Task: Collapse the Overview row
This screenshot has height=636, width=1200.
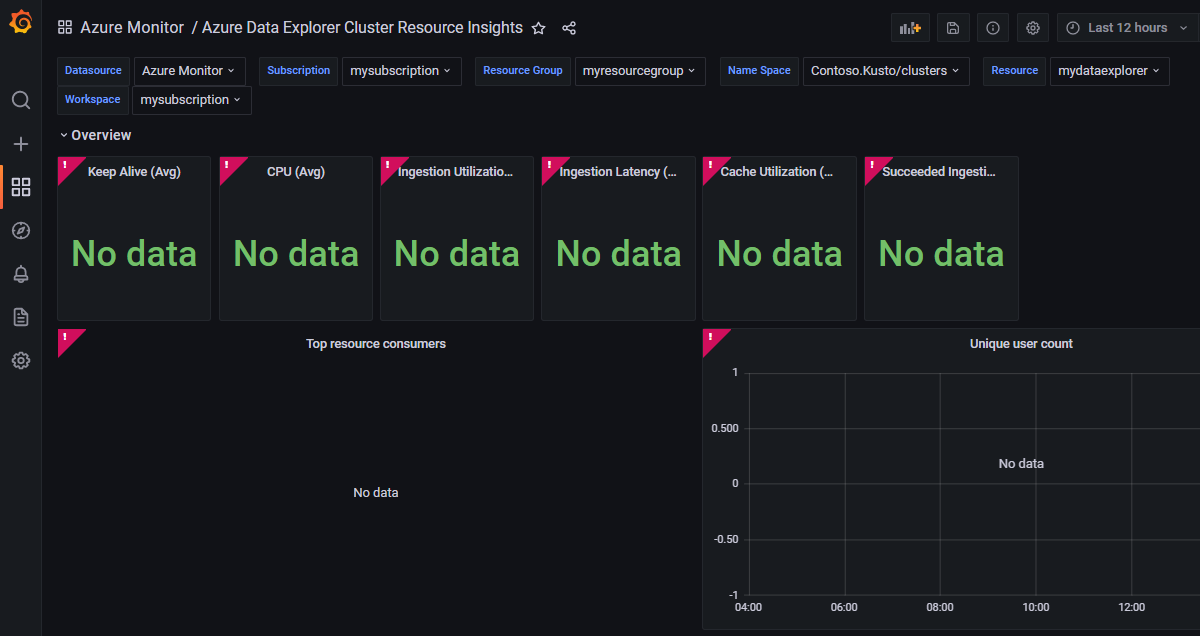Action: 95,134
